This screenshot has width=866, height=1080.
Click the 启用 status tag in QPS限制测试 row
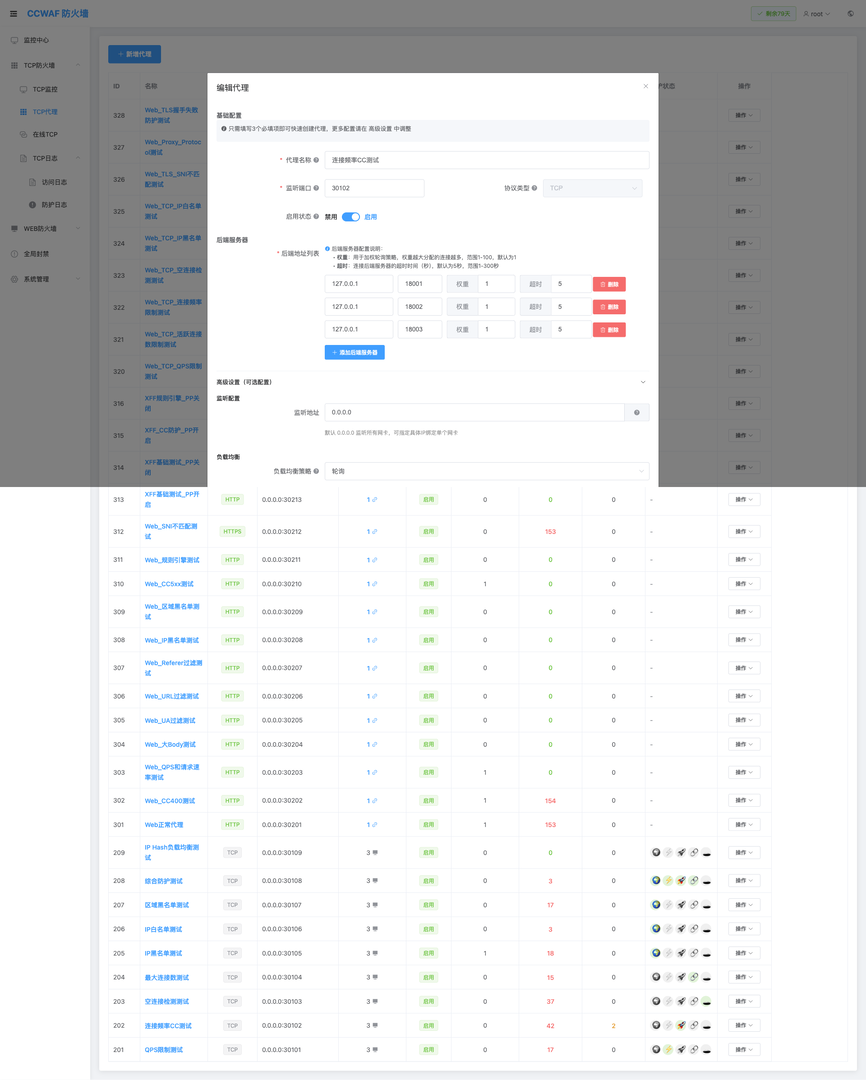tap(429, 1050)
